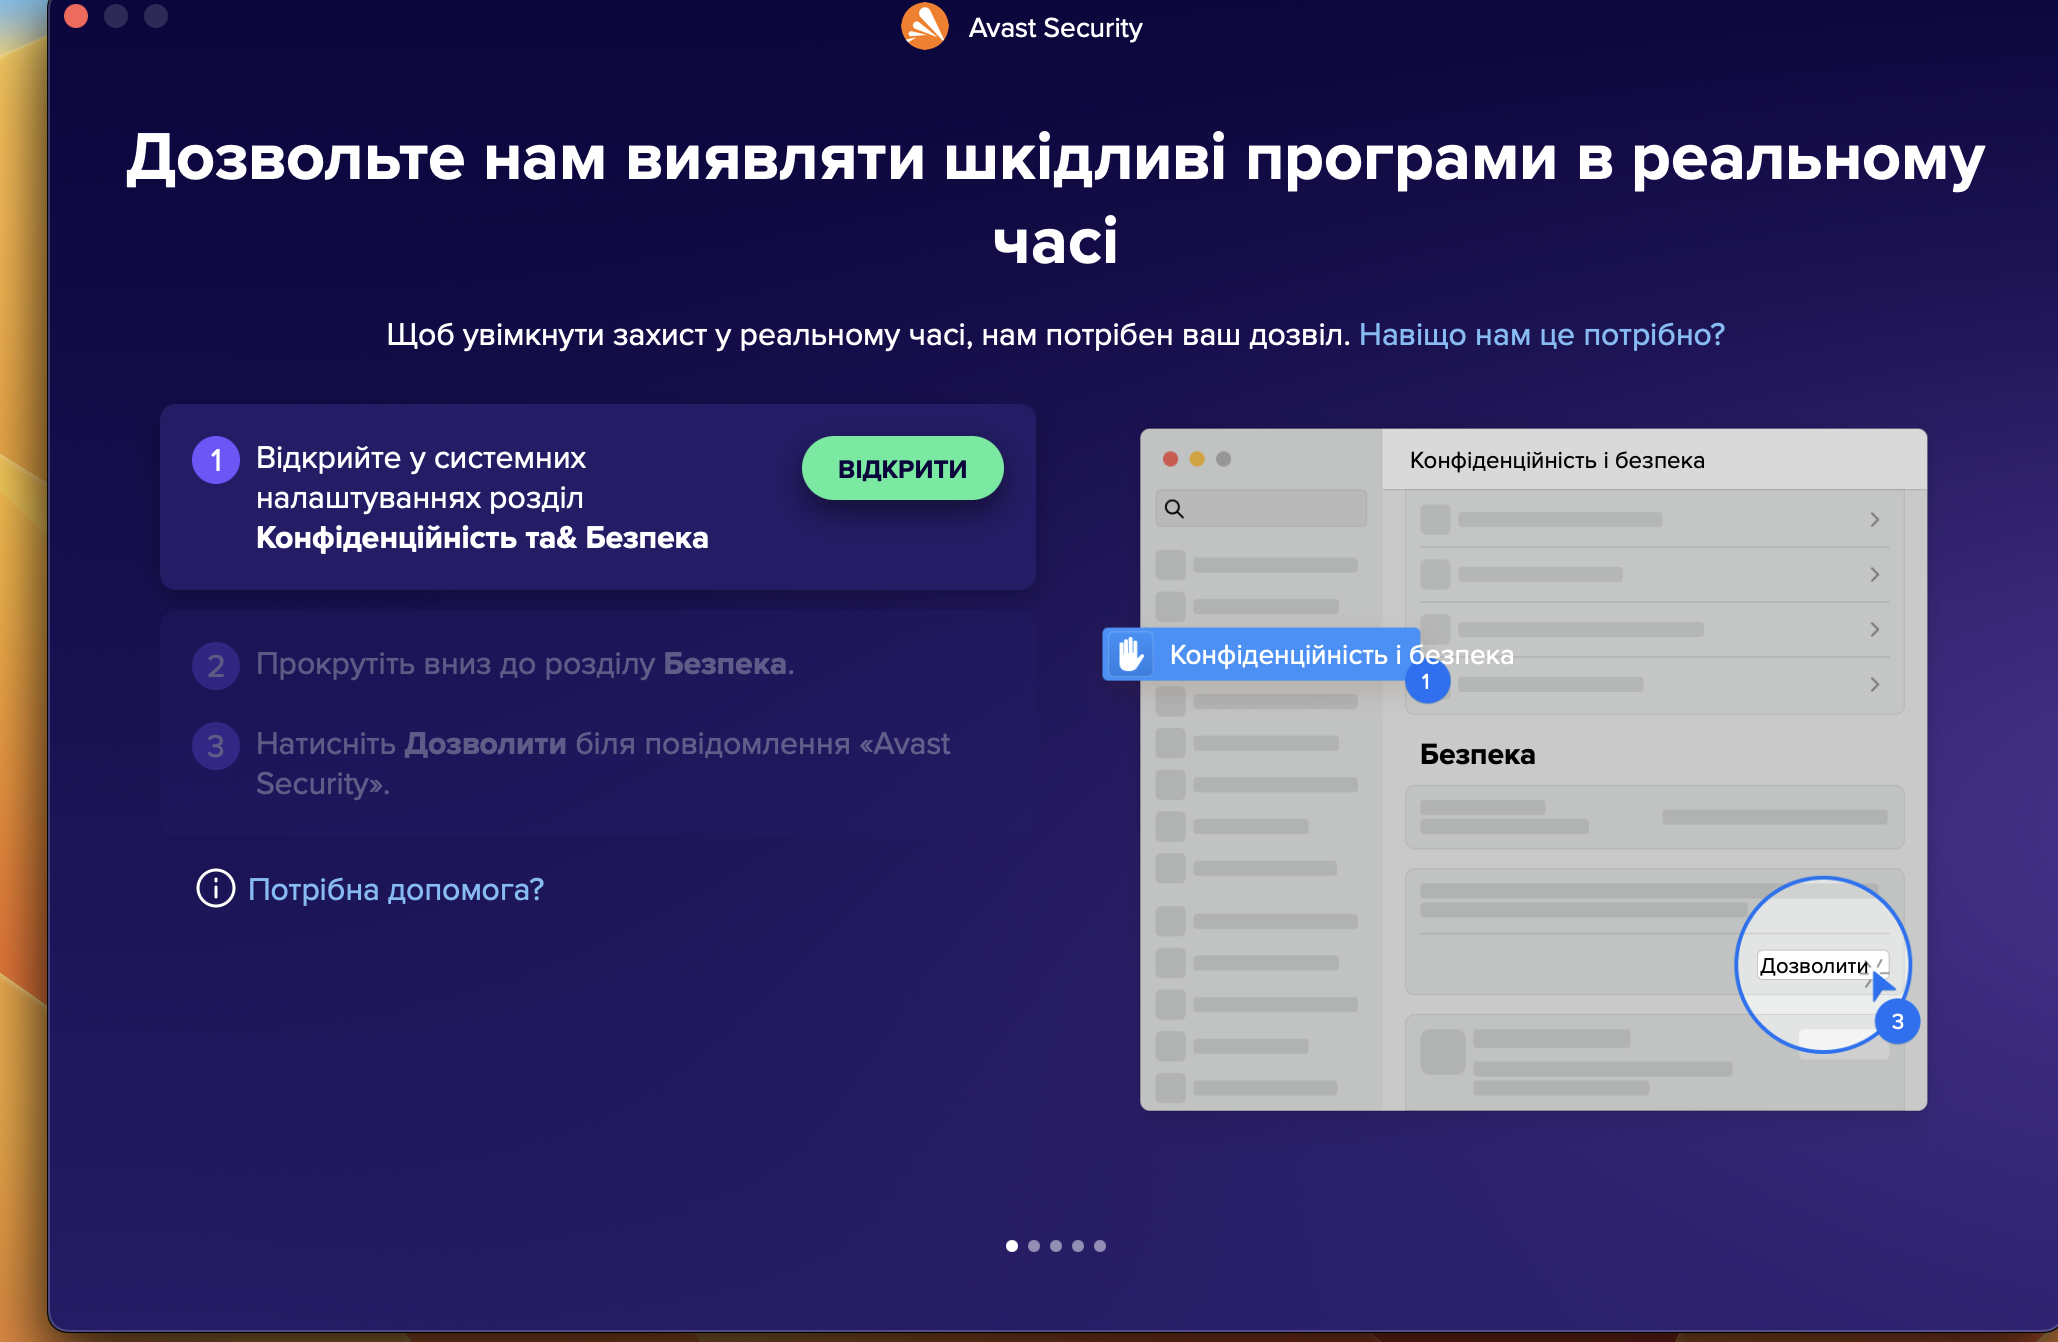
Task: Click the hand icon on privacy highlight
Action: [1130, 655]
